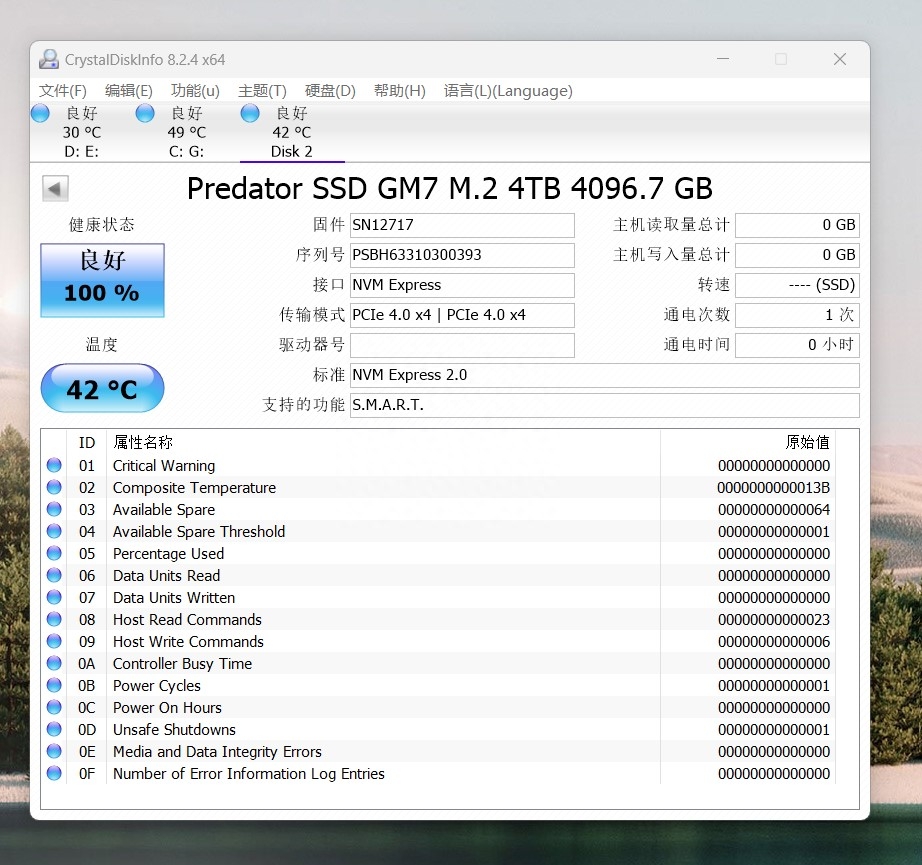
Task: Click the 42 °C temperature button
Action: click(102, 388)
